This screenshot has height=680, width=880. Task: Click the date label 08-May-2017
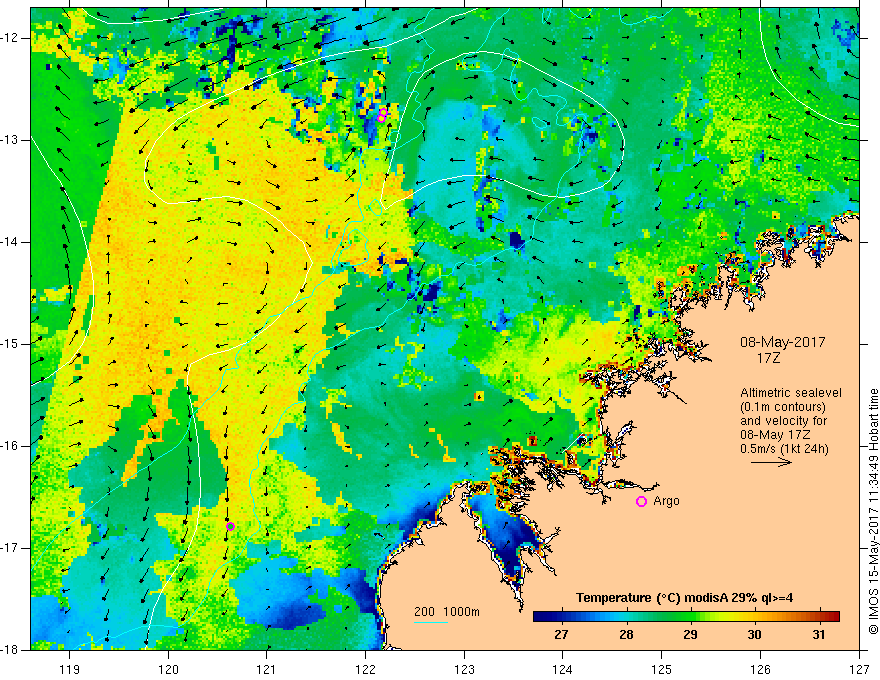point(782,342)
